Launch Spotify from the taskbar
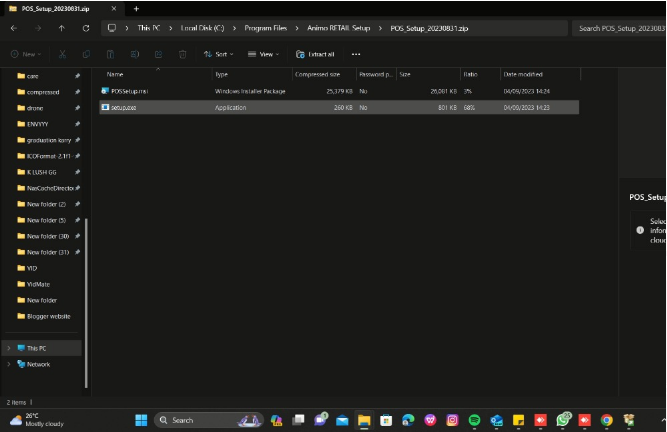Screen dimensions: 667x432 point(474,420)
